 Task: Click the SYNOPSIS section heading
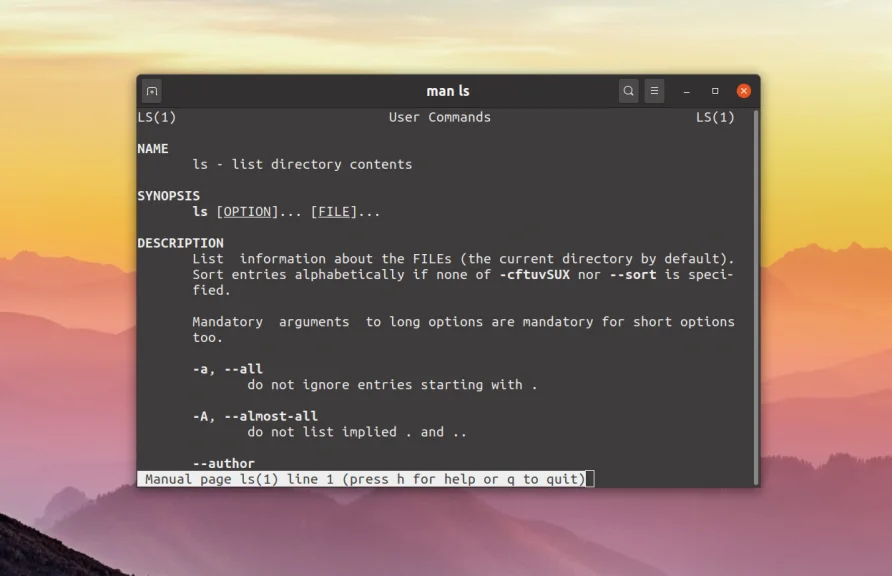tap(169, 195)
